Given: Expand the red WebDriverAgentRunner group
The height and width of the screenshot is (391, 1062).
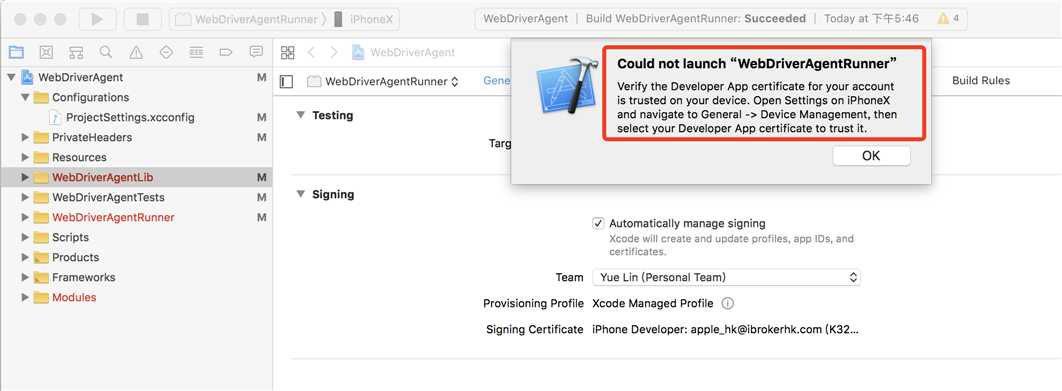Looking at the screenshot, I should pyautogui.click(x=25, y=218).
